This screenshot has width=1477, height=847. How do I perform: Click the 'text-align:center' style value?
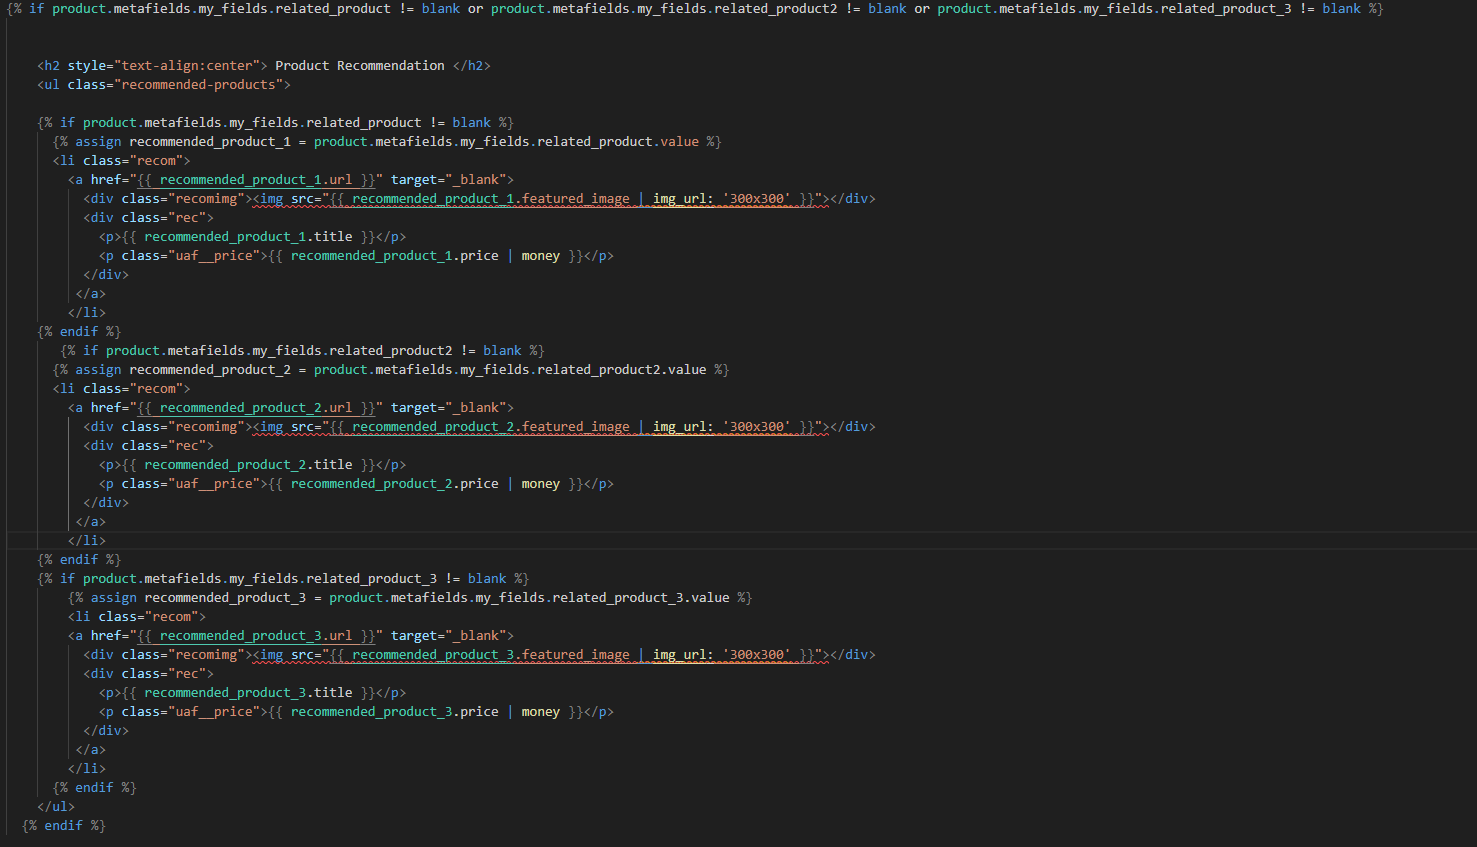pos(187,66)
